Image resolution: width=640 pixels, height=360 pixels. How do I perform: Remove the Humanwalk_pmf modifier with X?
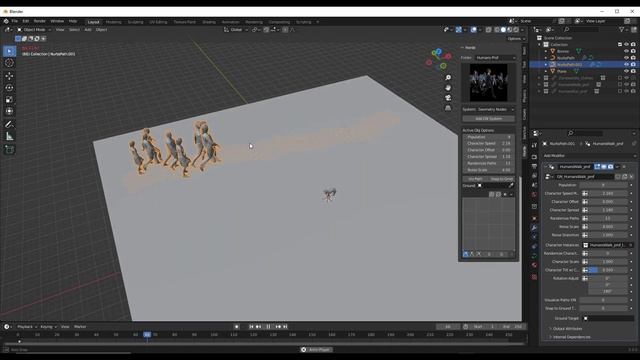[624, 167]
